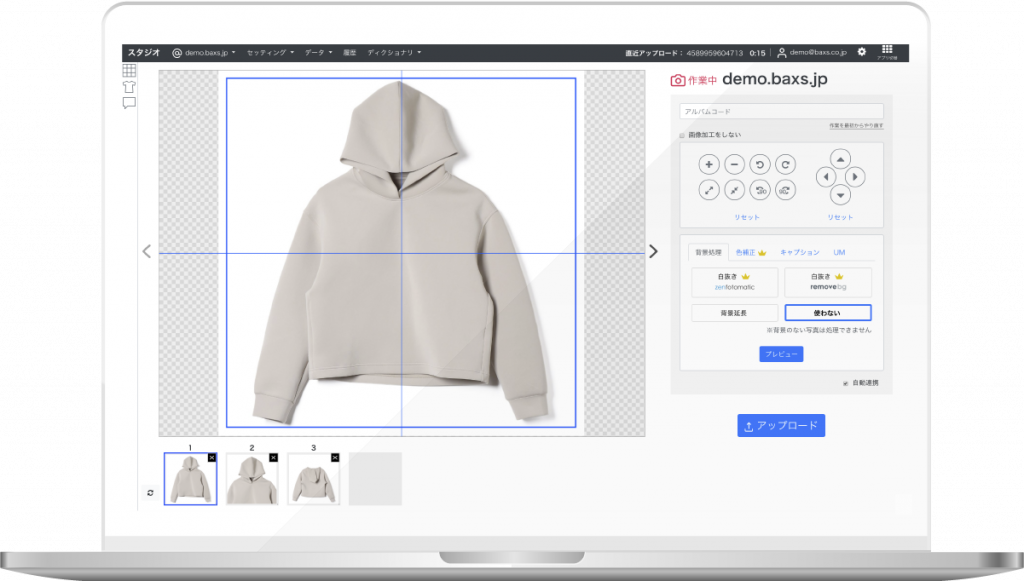
Task: Toggle the 画像加工をしない checkbox
Action: tap(683, 135)
